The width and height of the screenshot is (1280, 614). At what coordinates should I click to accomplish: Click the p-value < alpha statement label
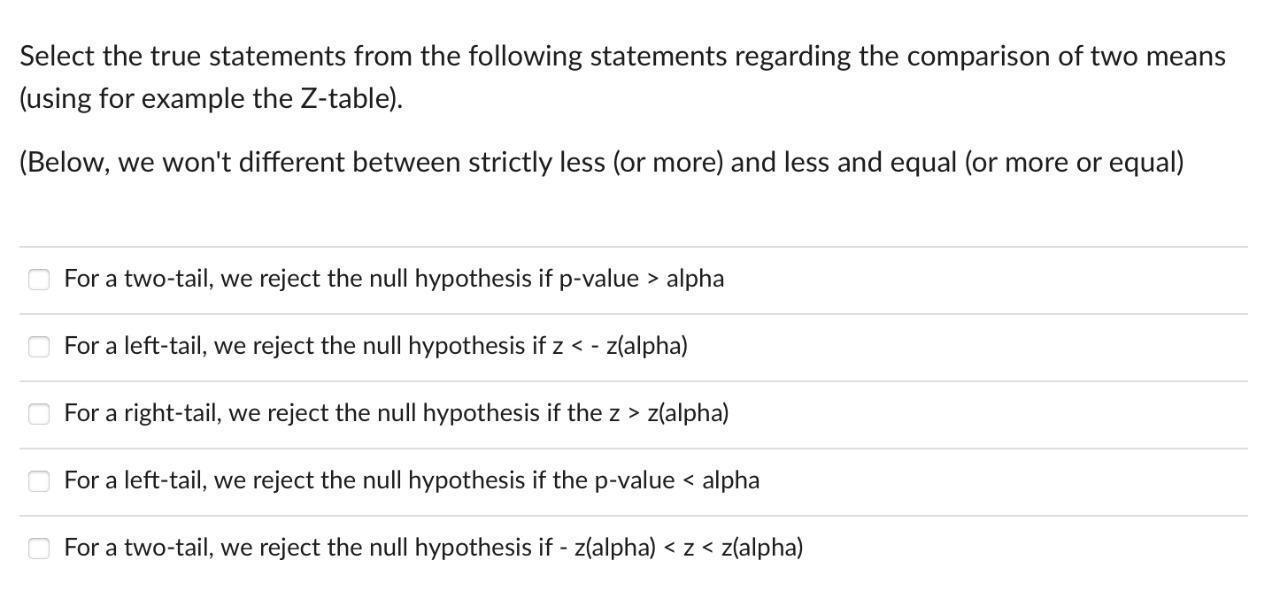[411, 480]
